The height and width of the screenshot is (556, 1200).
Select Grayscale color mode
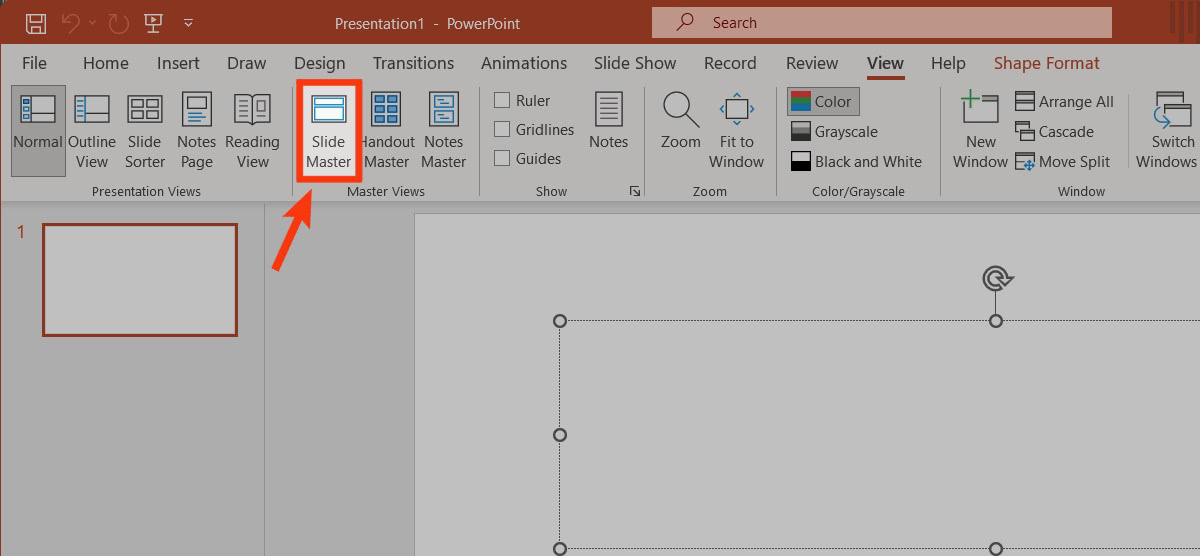tap(834, 131)
